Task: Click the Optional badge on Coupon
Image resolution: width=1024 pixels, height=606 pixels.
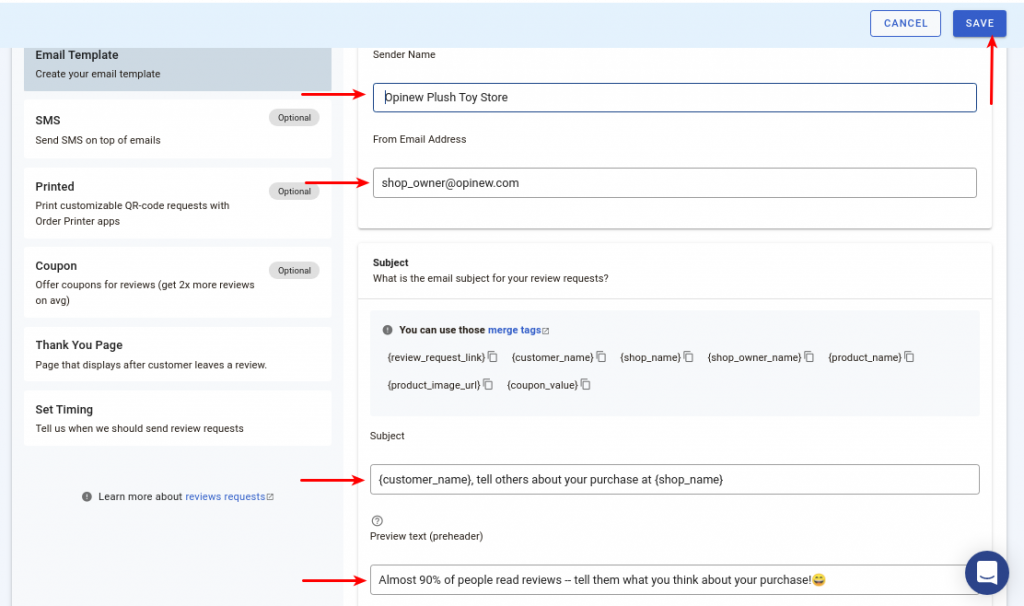Action: pos(294,270)
